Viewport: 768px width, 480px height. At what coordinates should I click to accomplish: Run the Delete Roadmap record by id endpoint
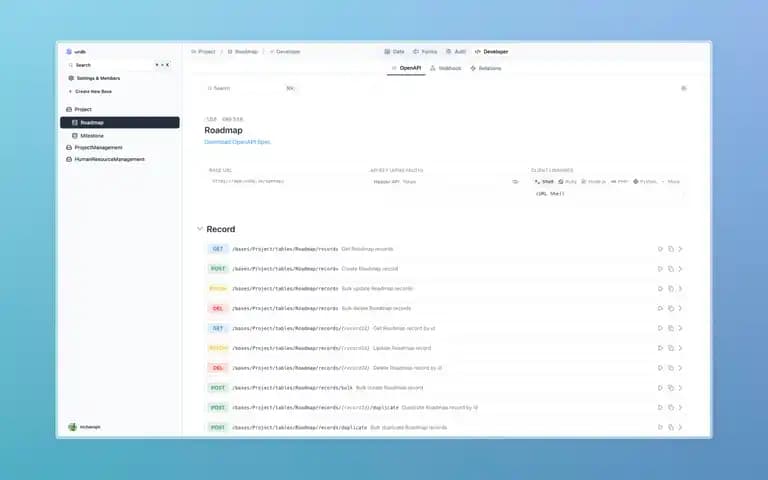[660, 368]
